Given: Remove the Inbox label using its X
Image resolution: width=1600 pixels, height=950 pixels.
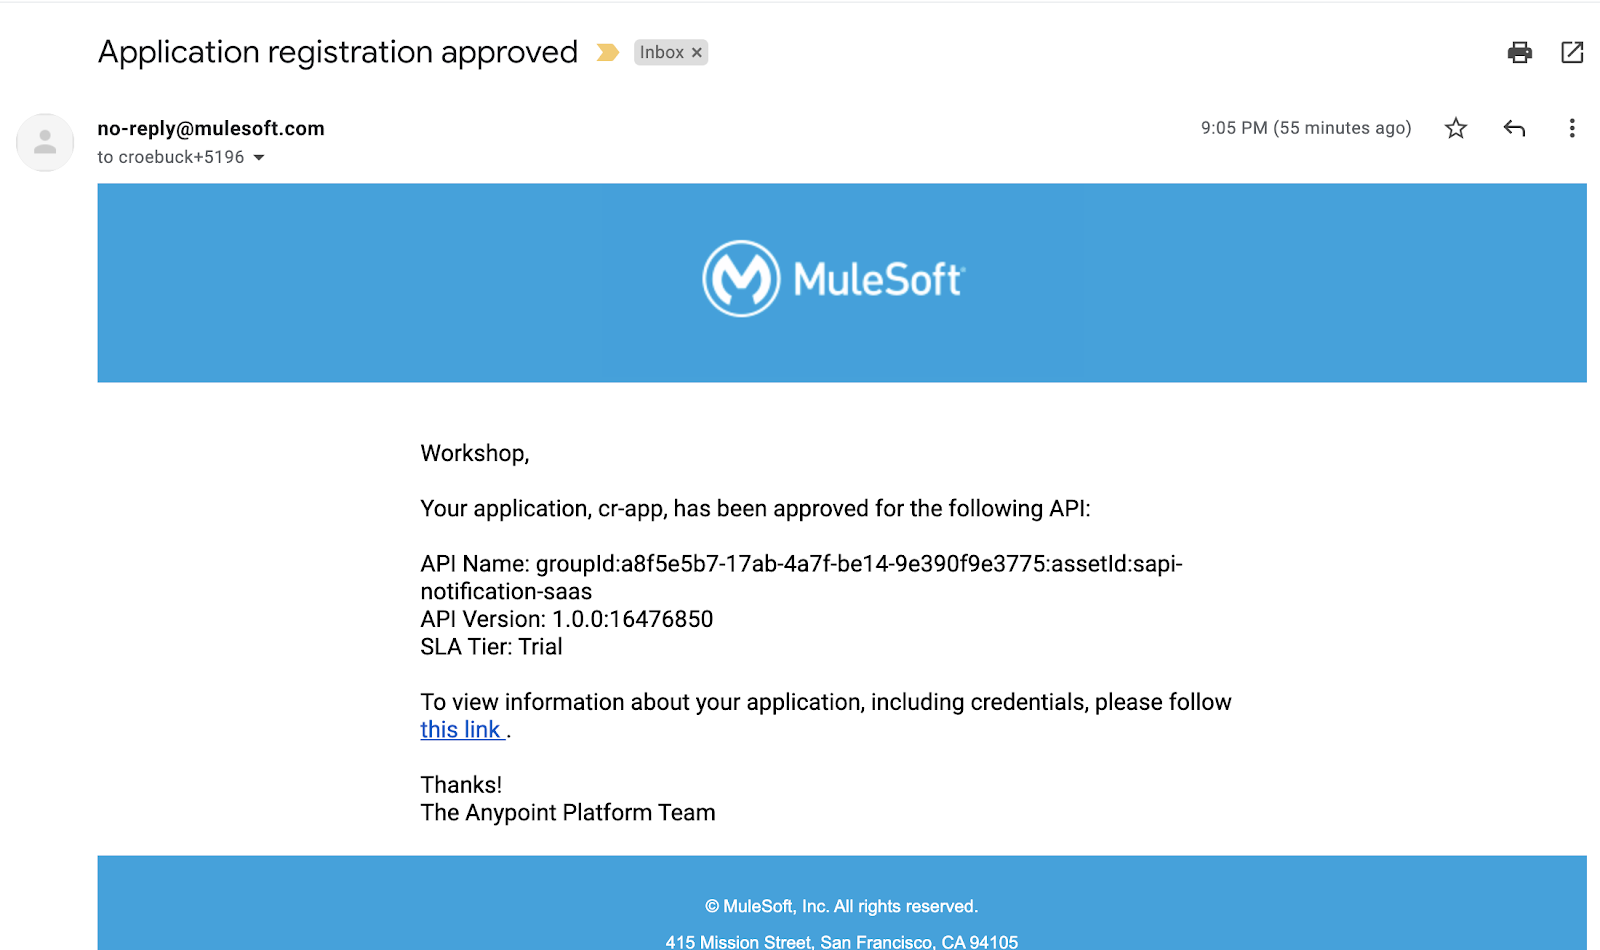Looking at the screenshot, I should pos(697,53).
